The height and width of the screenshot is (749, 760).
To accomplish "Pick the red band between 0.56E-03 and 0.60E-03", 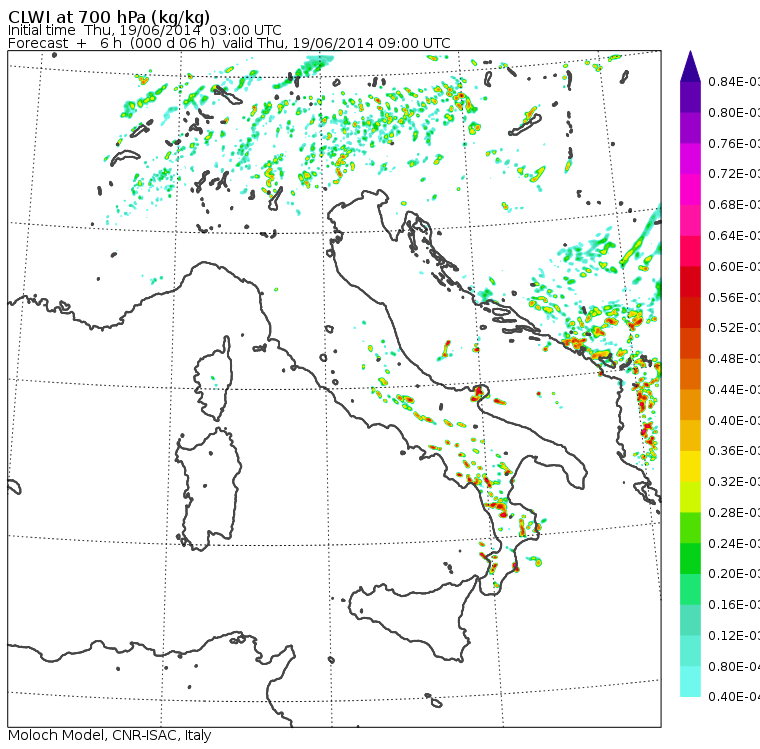I will point(691,282).
